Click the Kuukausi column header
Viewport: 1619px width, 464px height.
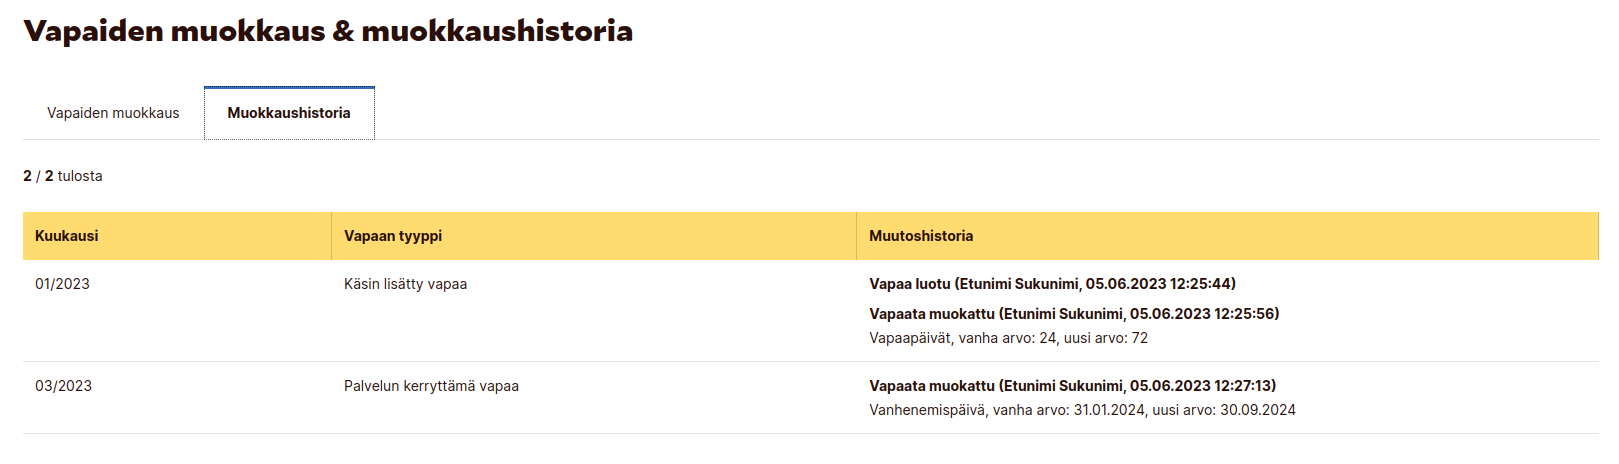177,236
